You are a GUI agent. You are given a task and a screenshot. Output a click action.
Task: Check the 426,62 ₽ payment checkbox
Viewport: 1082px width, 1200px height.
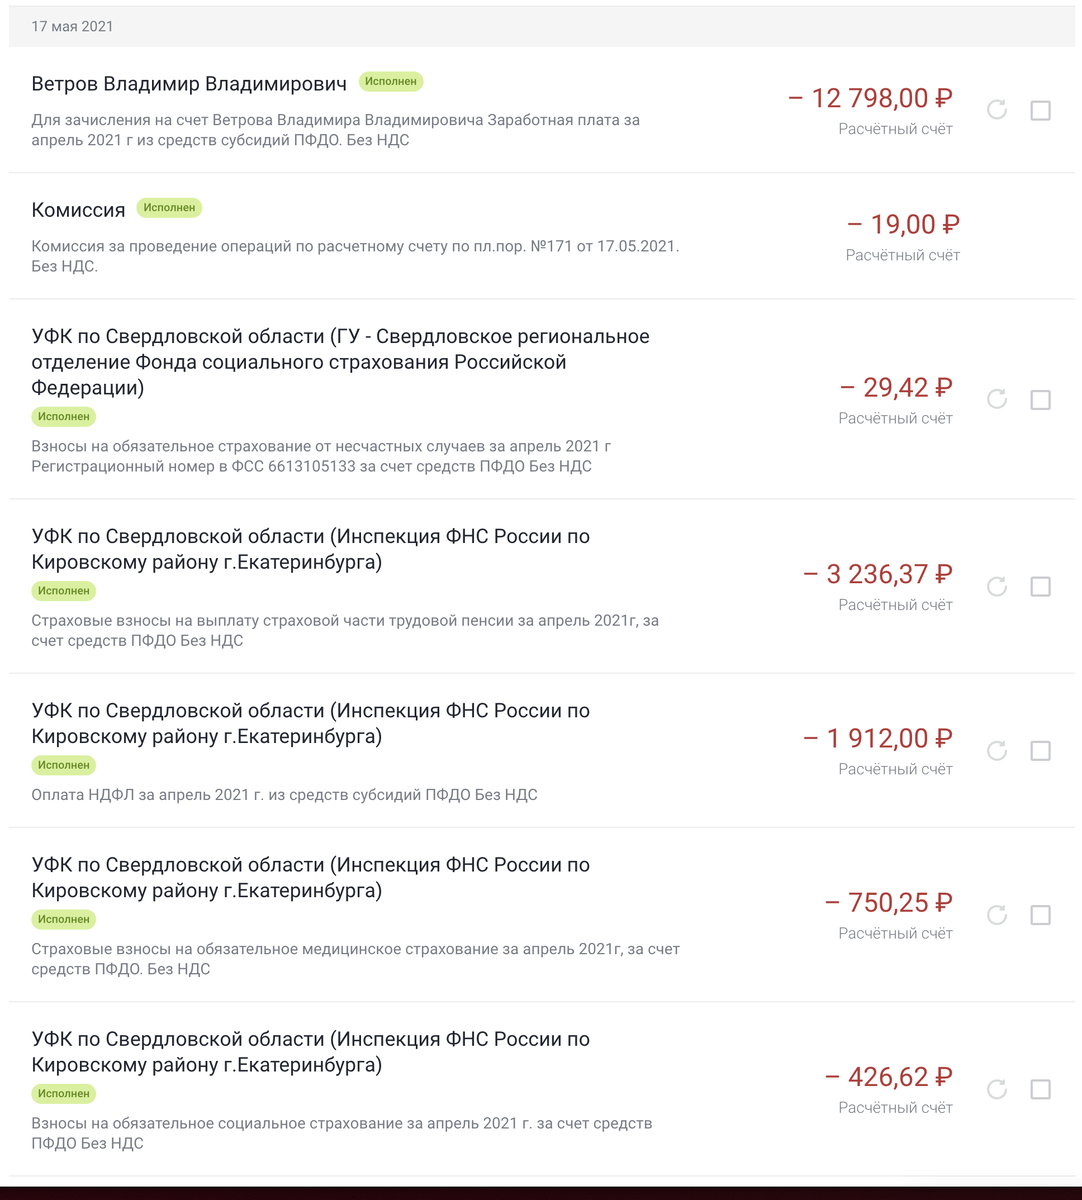[x=1040, y=1090]
